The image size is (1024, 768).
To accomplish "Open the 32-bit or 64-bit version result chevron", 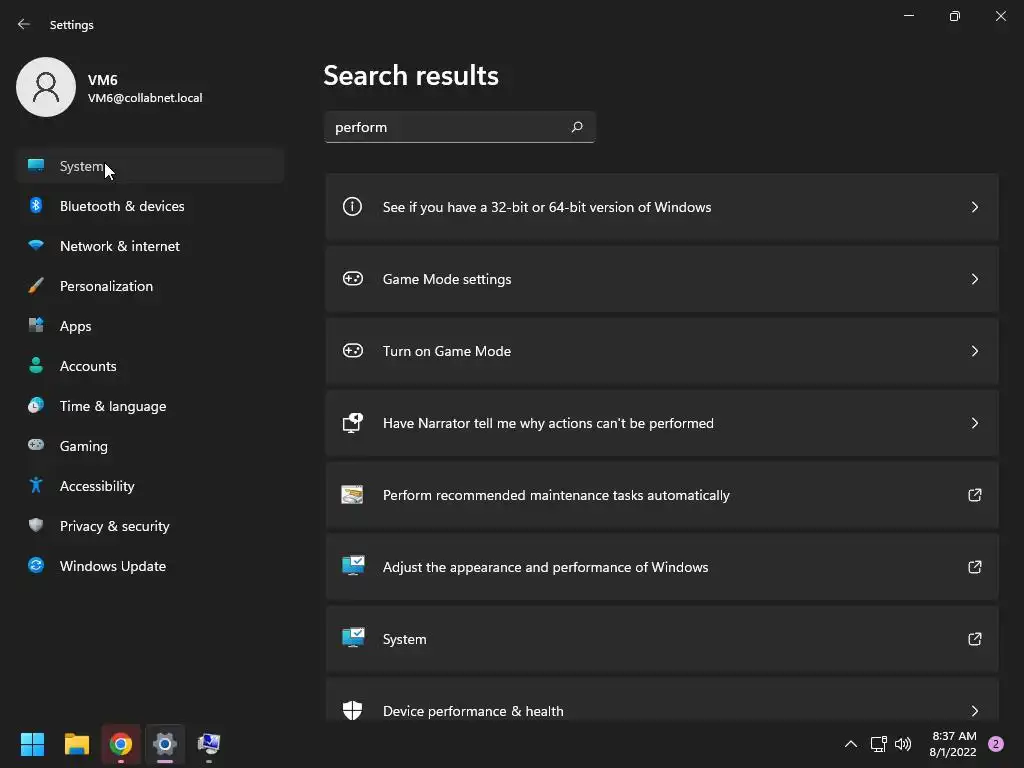I will pos(975,207).
